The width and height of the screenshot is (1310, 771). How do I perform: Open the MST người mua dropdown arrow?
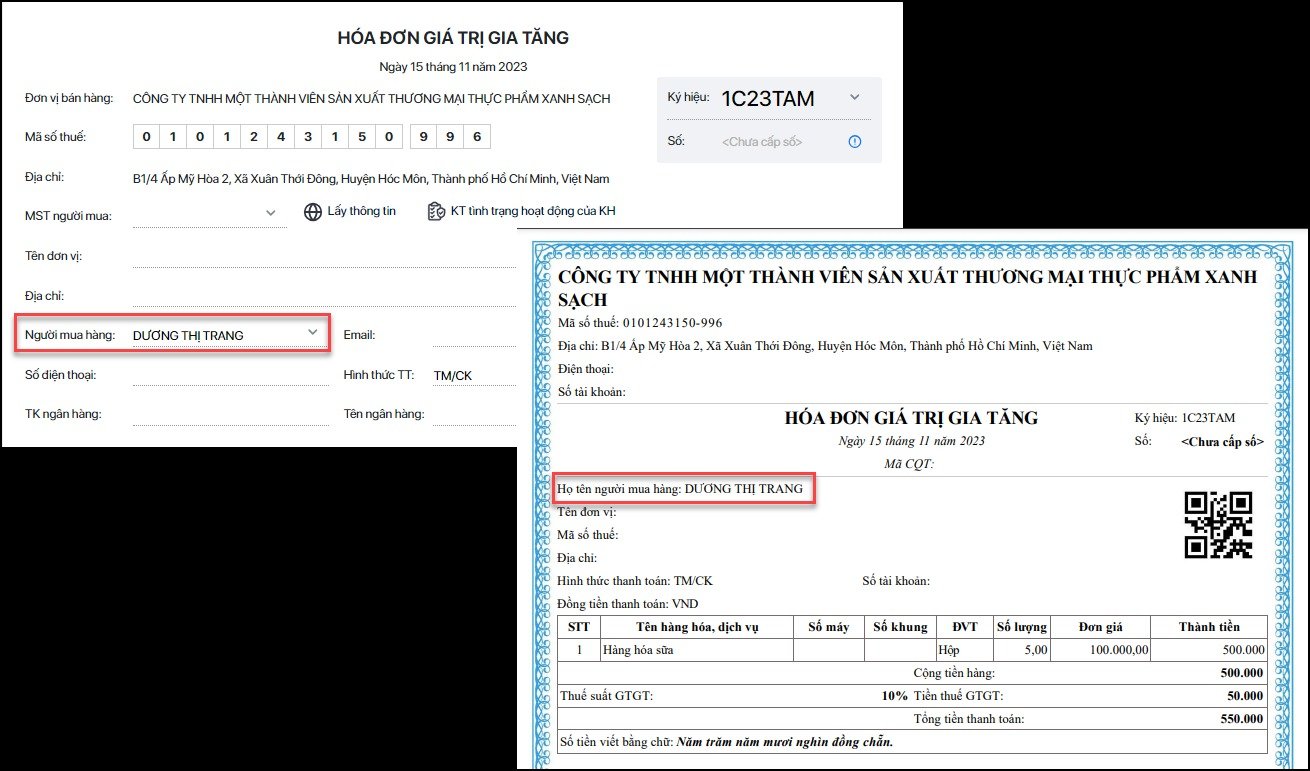click(x=270, y=212)
